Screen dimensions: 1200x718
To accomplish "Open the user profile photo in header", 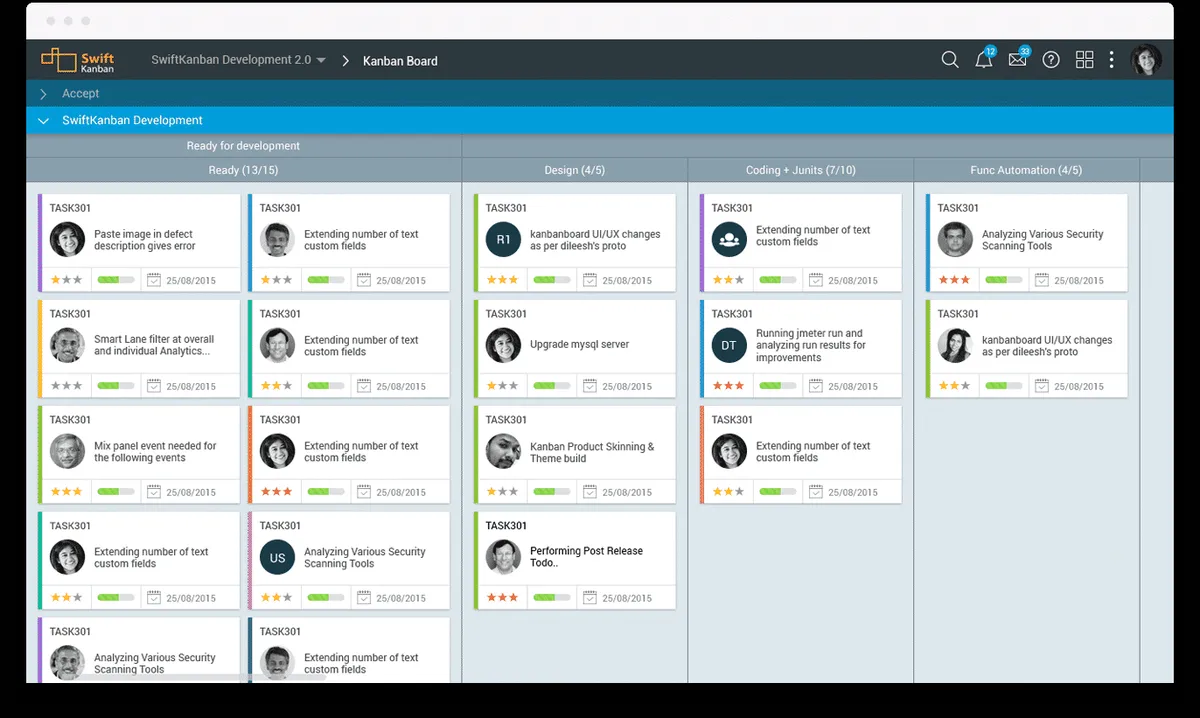I will [x=1146, y=60].
